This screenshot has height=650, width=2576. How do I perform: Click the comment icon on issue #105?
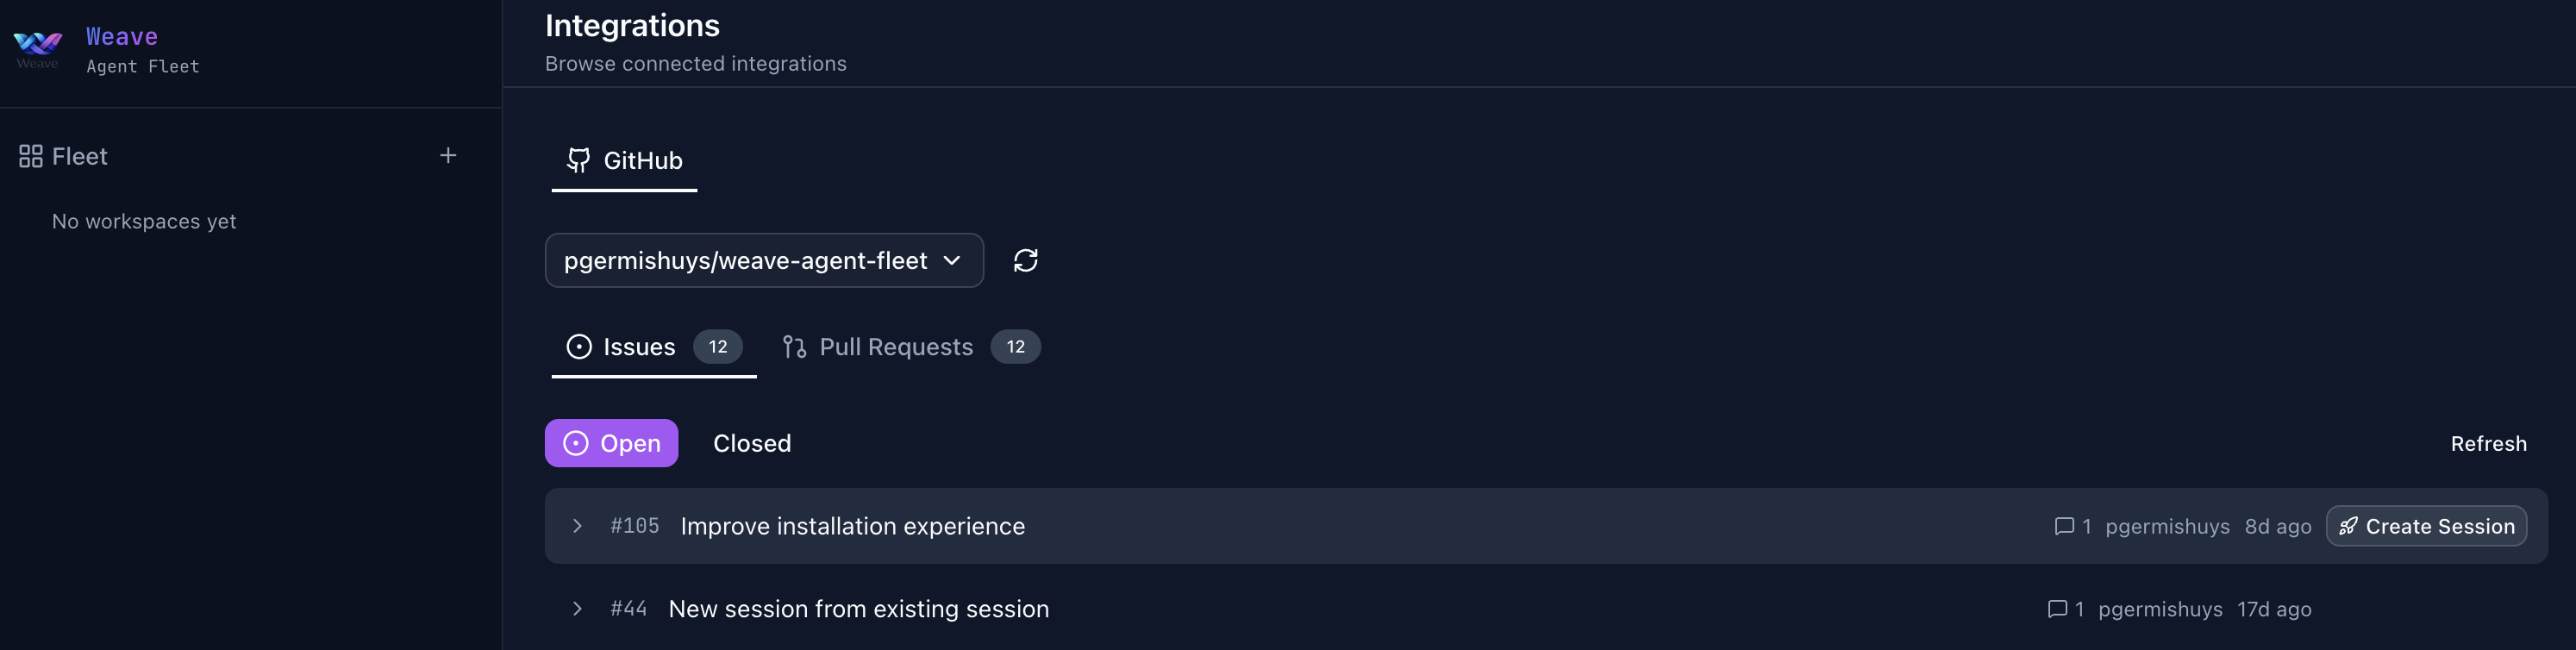click(x=2063, y=526)
